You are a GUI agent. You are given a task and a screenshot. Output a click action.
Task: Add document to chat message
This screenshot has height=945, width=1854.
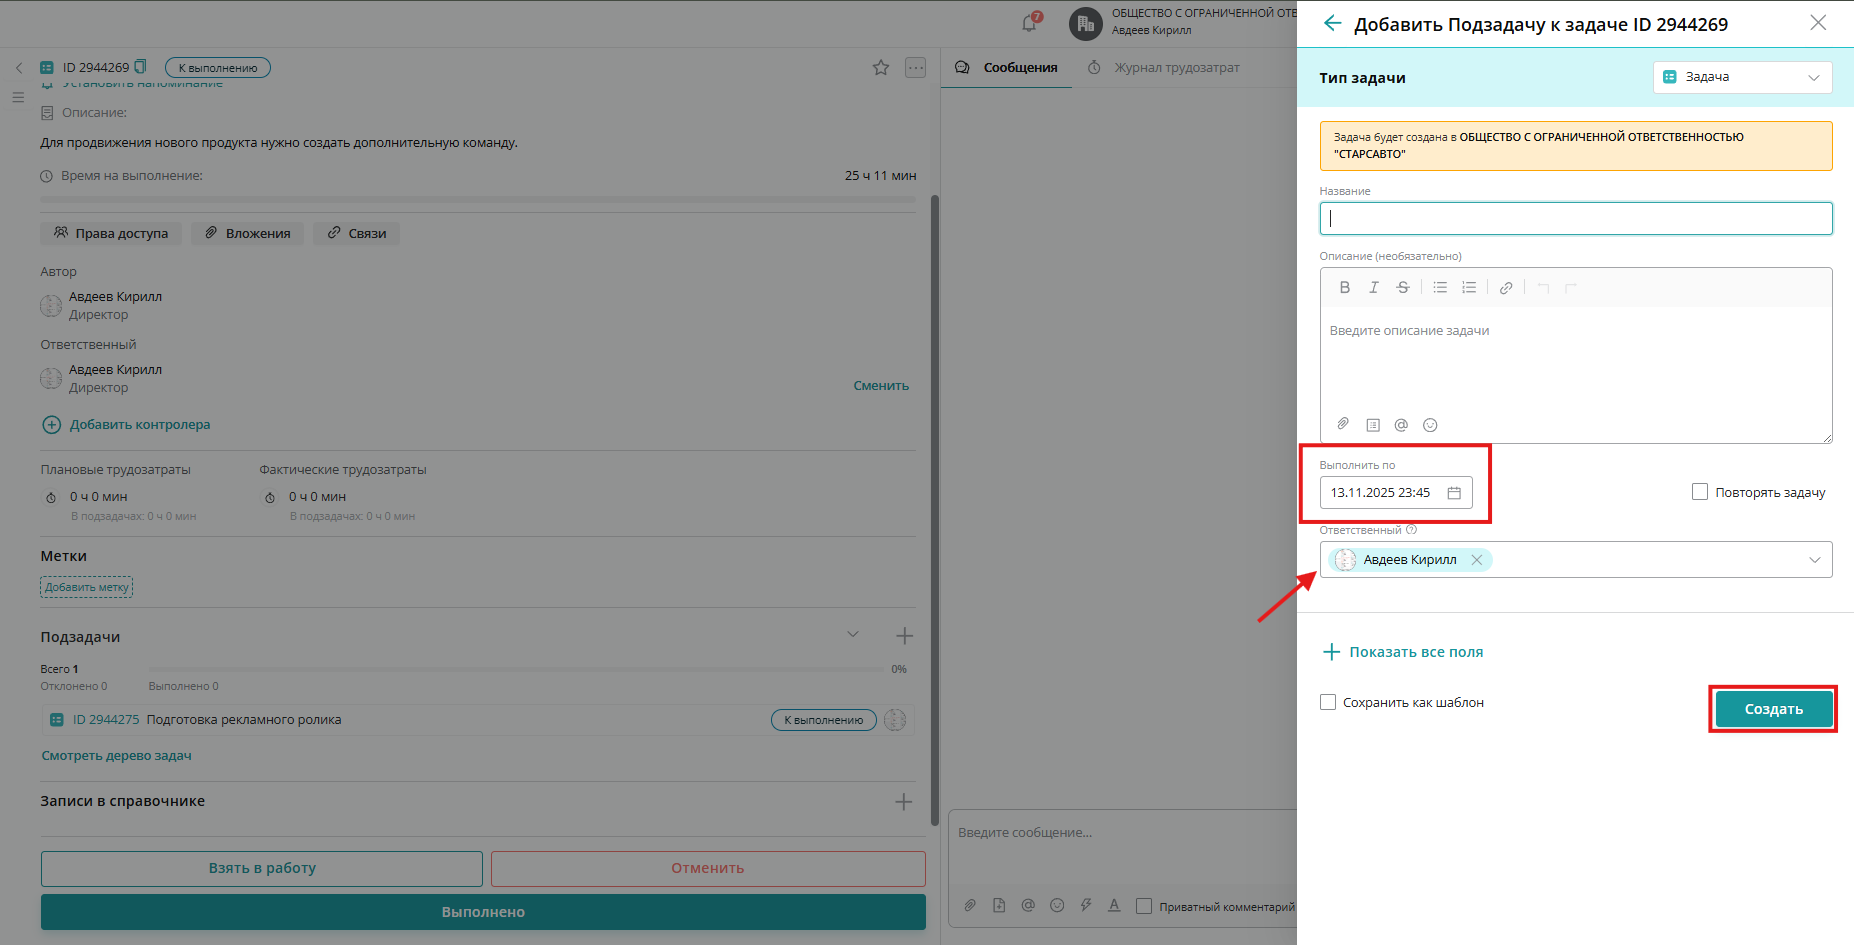[999, 906]
